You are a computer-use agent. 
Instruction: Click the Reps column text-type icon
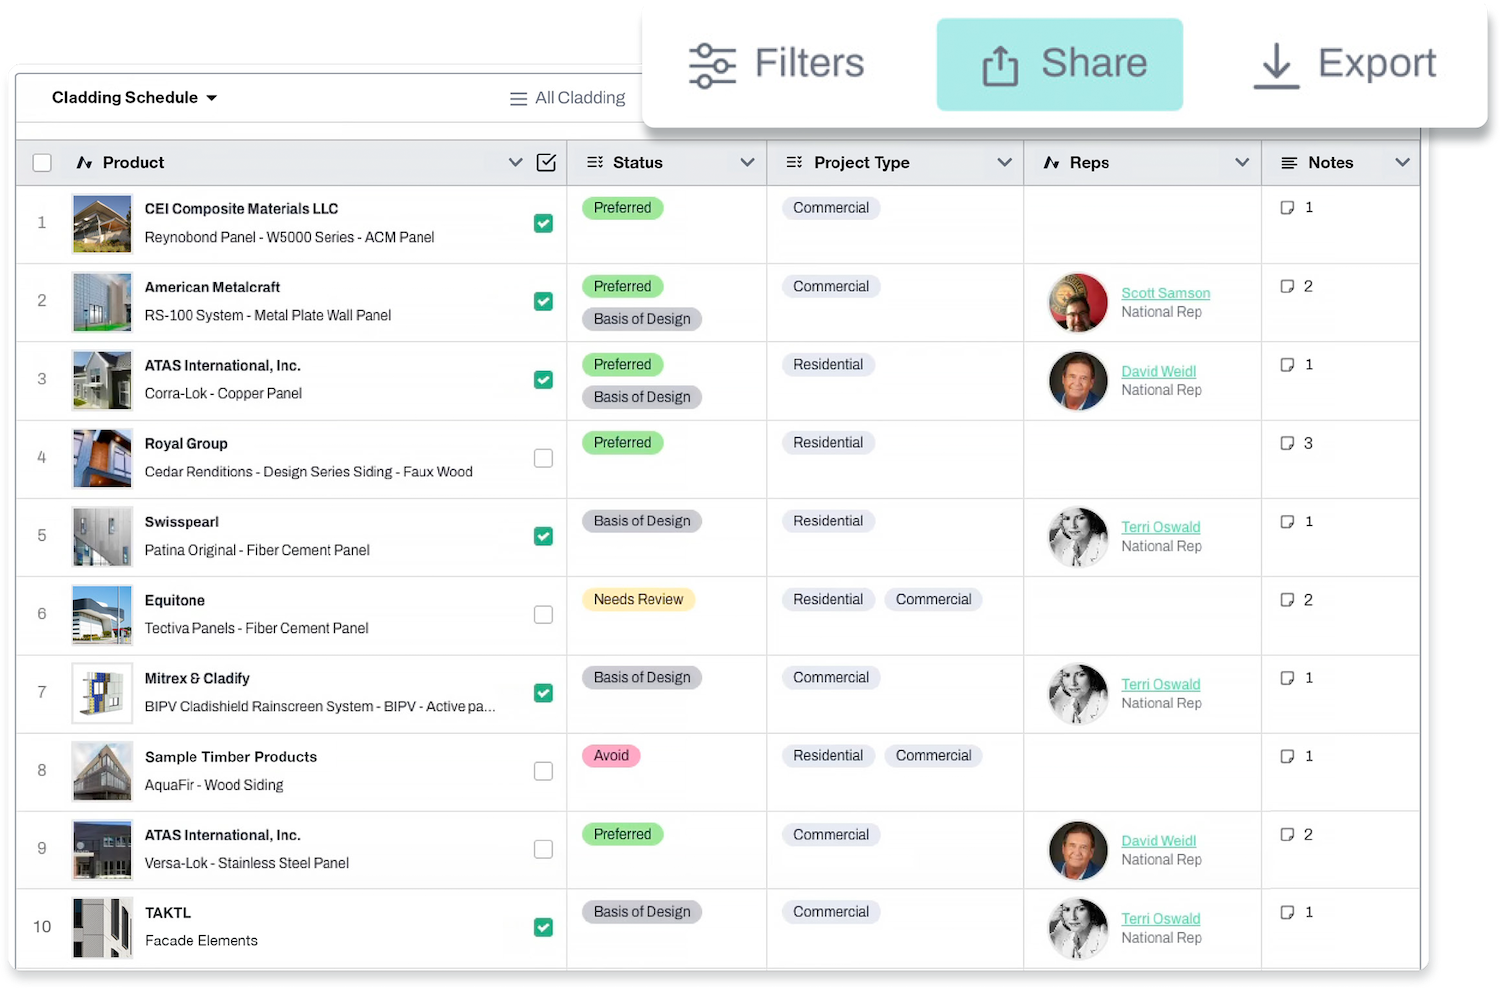click(1051, 163)
